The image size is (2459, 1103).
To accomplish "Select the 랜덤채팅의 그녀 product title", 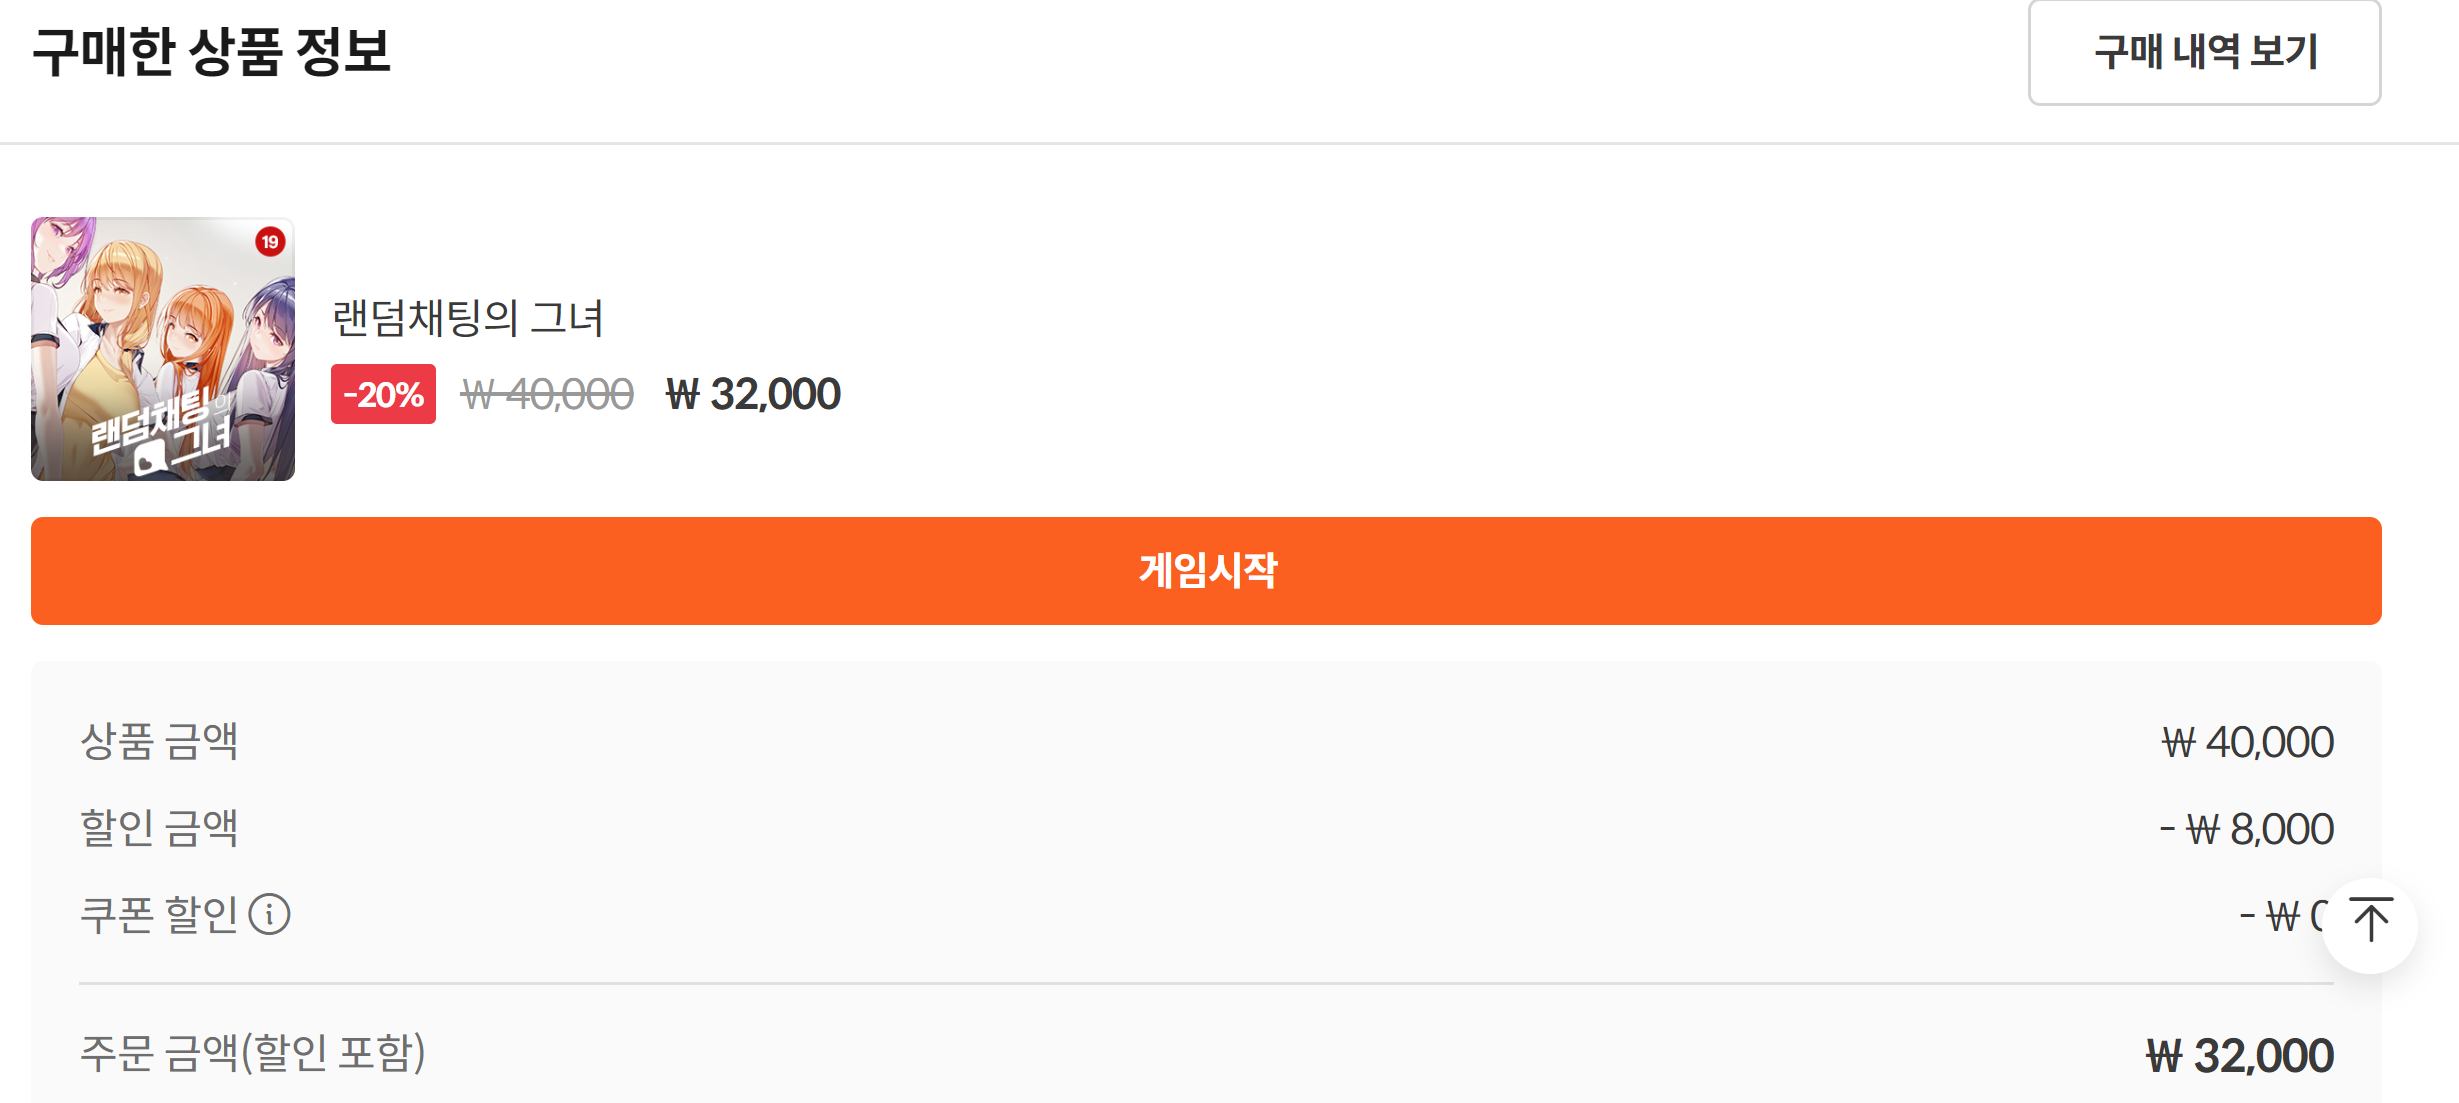I will [x=468, y=319].
